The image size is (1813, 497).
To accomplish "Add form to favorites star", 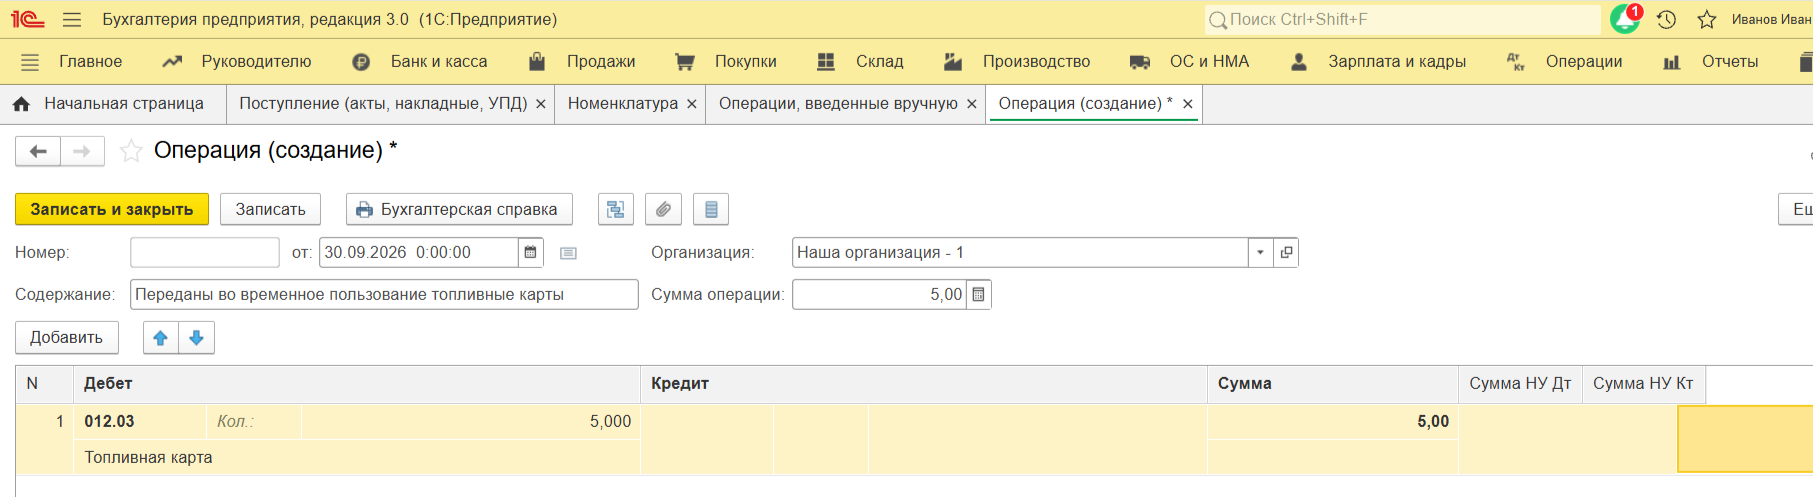I will pyautogui.click(x=131, y=151).
